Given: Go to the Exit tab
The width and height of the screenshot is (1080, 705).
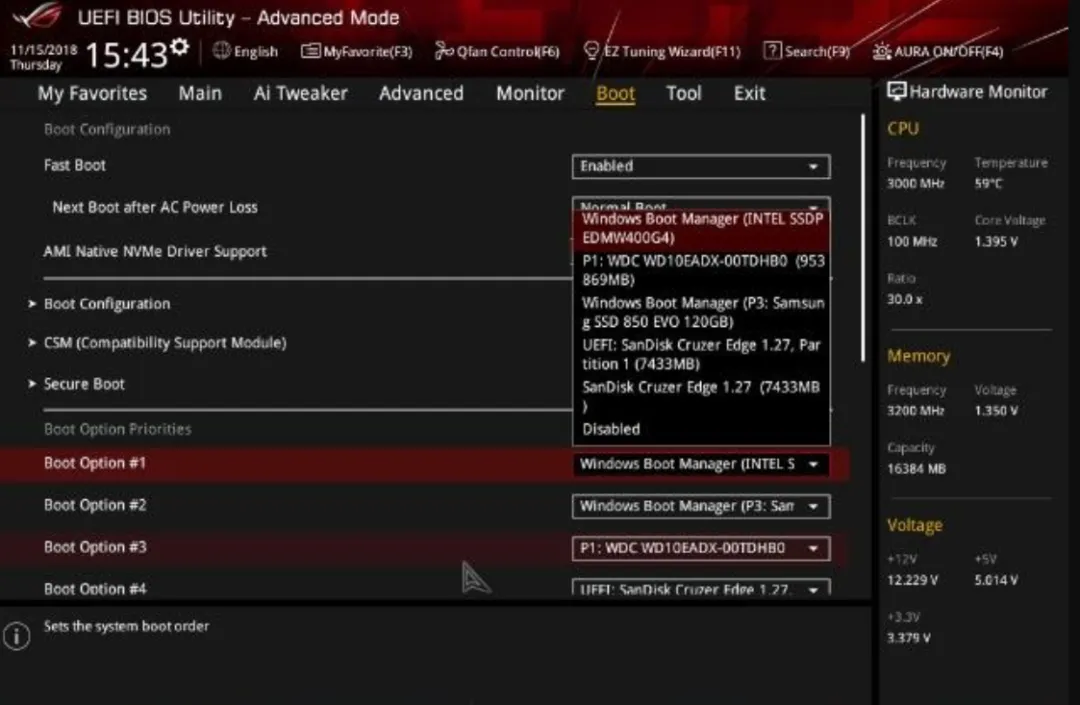Looking at the screenshot, I should click(749, 93).
